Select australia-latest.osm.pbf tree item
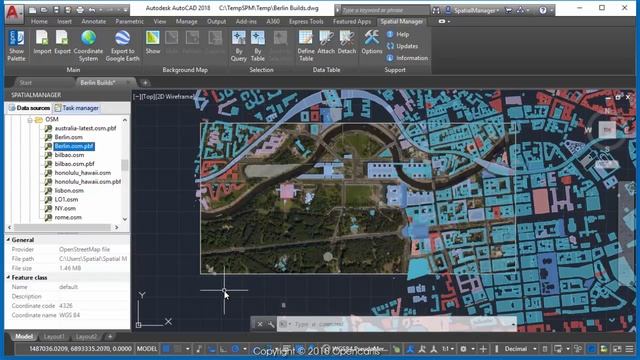The height and width of the screenshot is (360, 640). point(85,128)
